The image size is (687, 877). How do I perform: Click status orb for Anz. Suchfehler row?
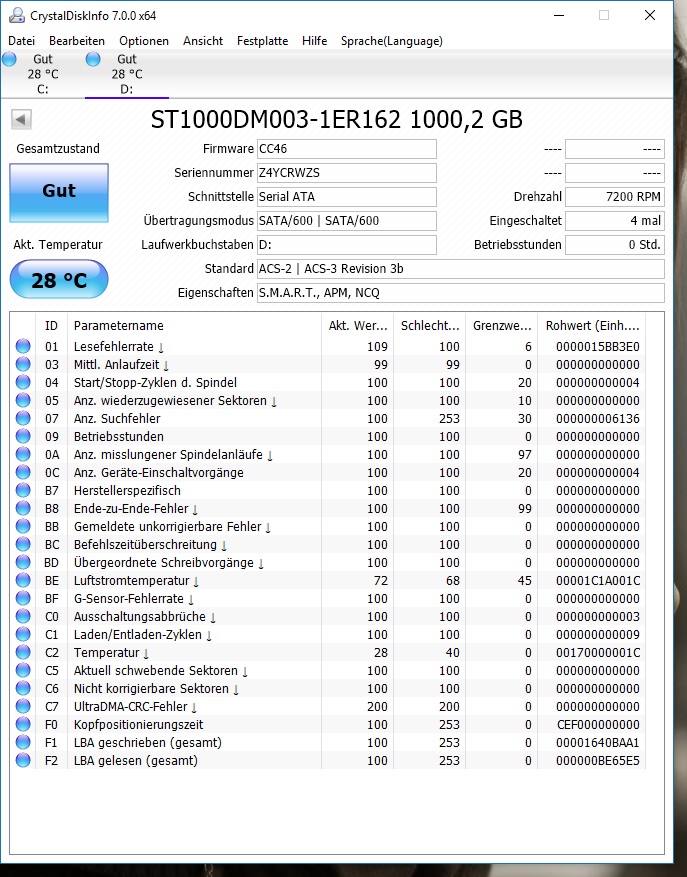pos(23,418)
